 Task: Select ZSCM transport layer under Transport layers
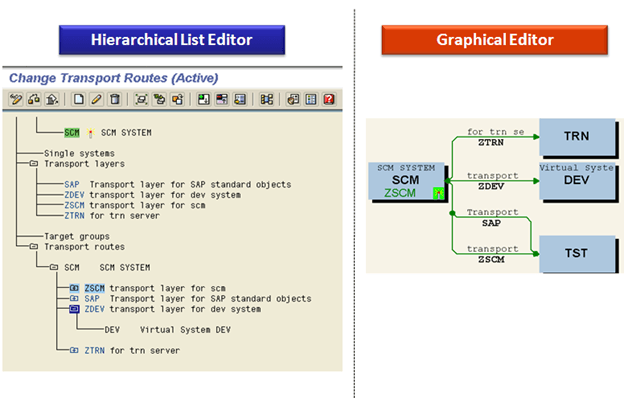click(x=135, y=205)
